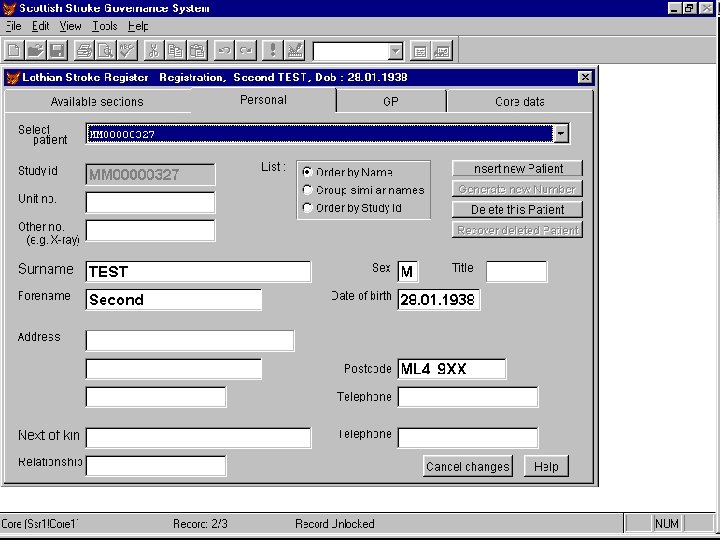Click the Relationship input field

tap(156, 466)
